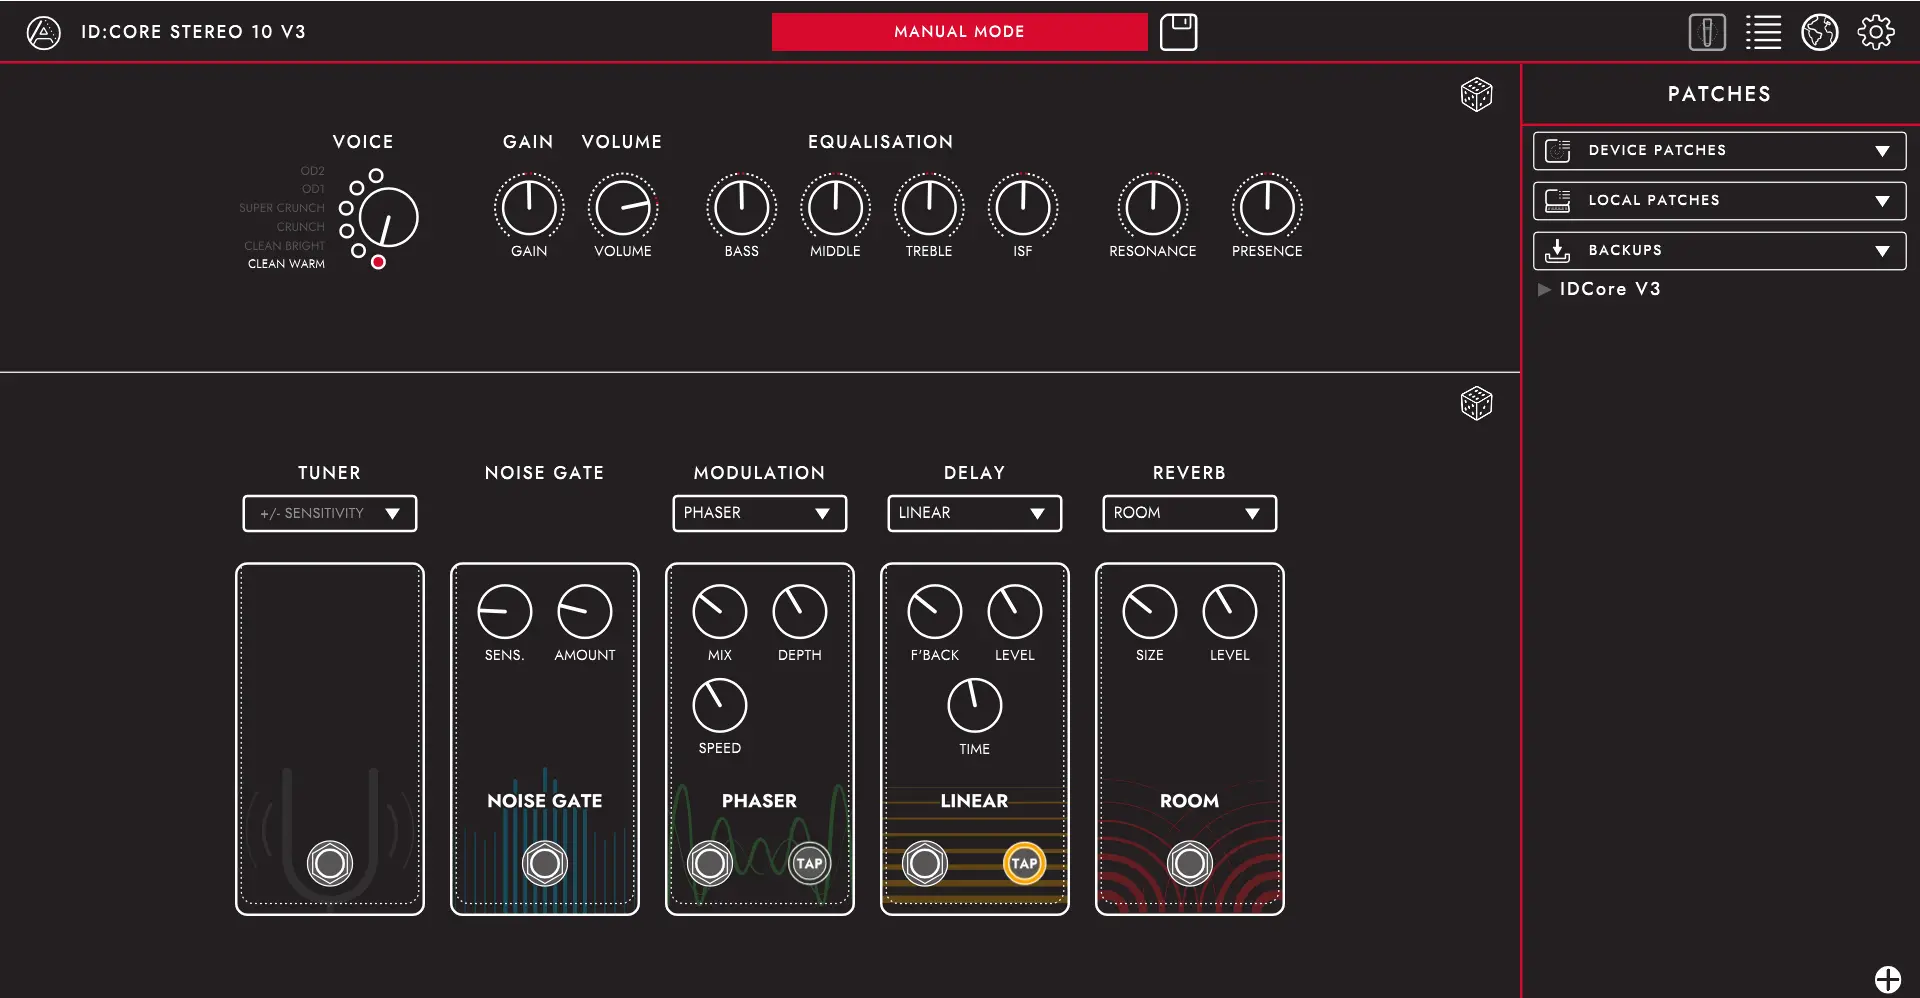Click the Backups download icon
The height and width of the screenshot is (998, 1920).
coord(1557,251)
